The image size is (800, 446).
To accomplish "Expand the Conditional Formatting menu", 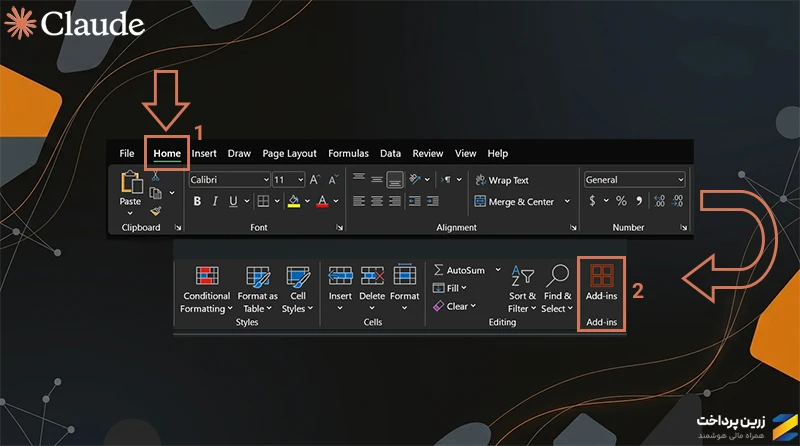I will (x=207, y=289).
